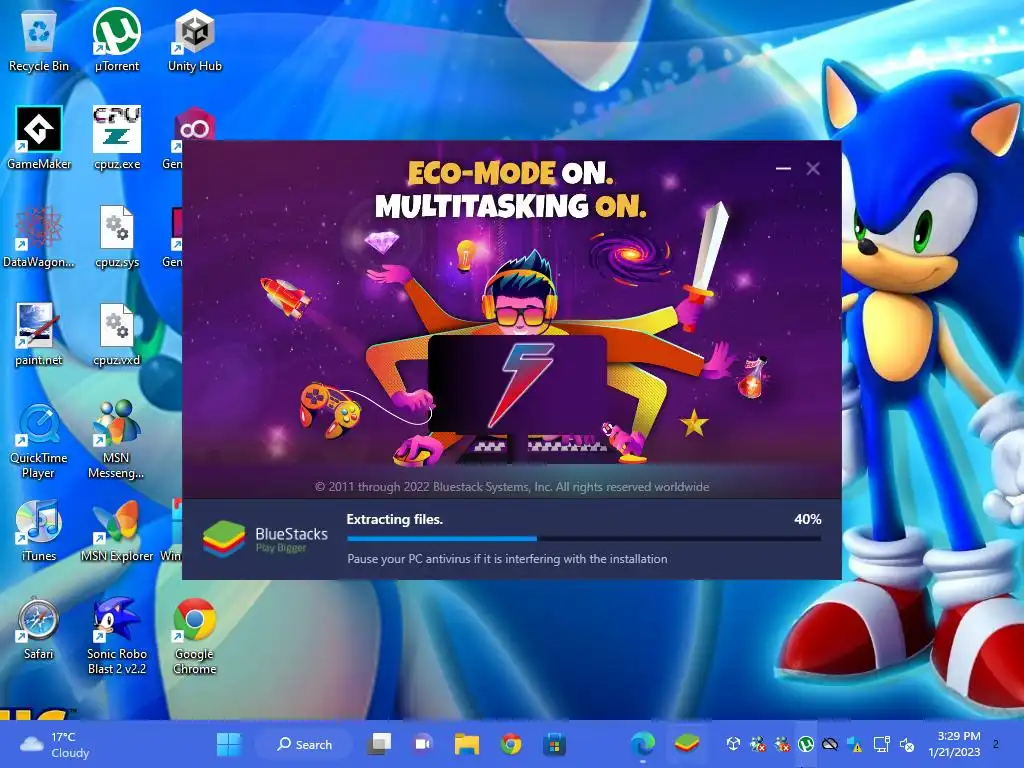Open Chrome from the taskbar
Image resolution: width=1024 pixels, height=768 pixels.
(x=511, y=744)
